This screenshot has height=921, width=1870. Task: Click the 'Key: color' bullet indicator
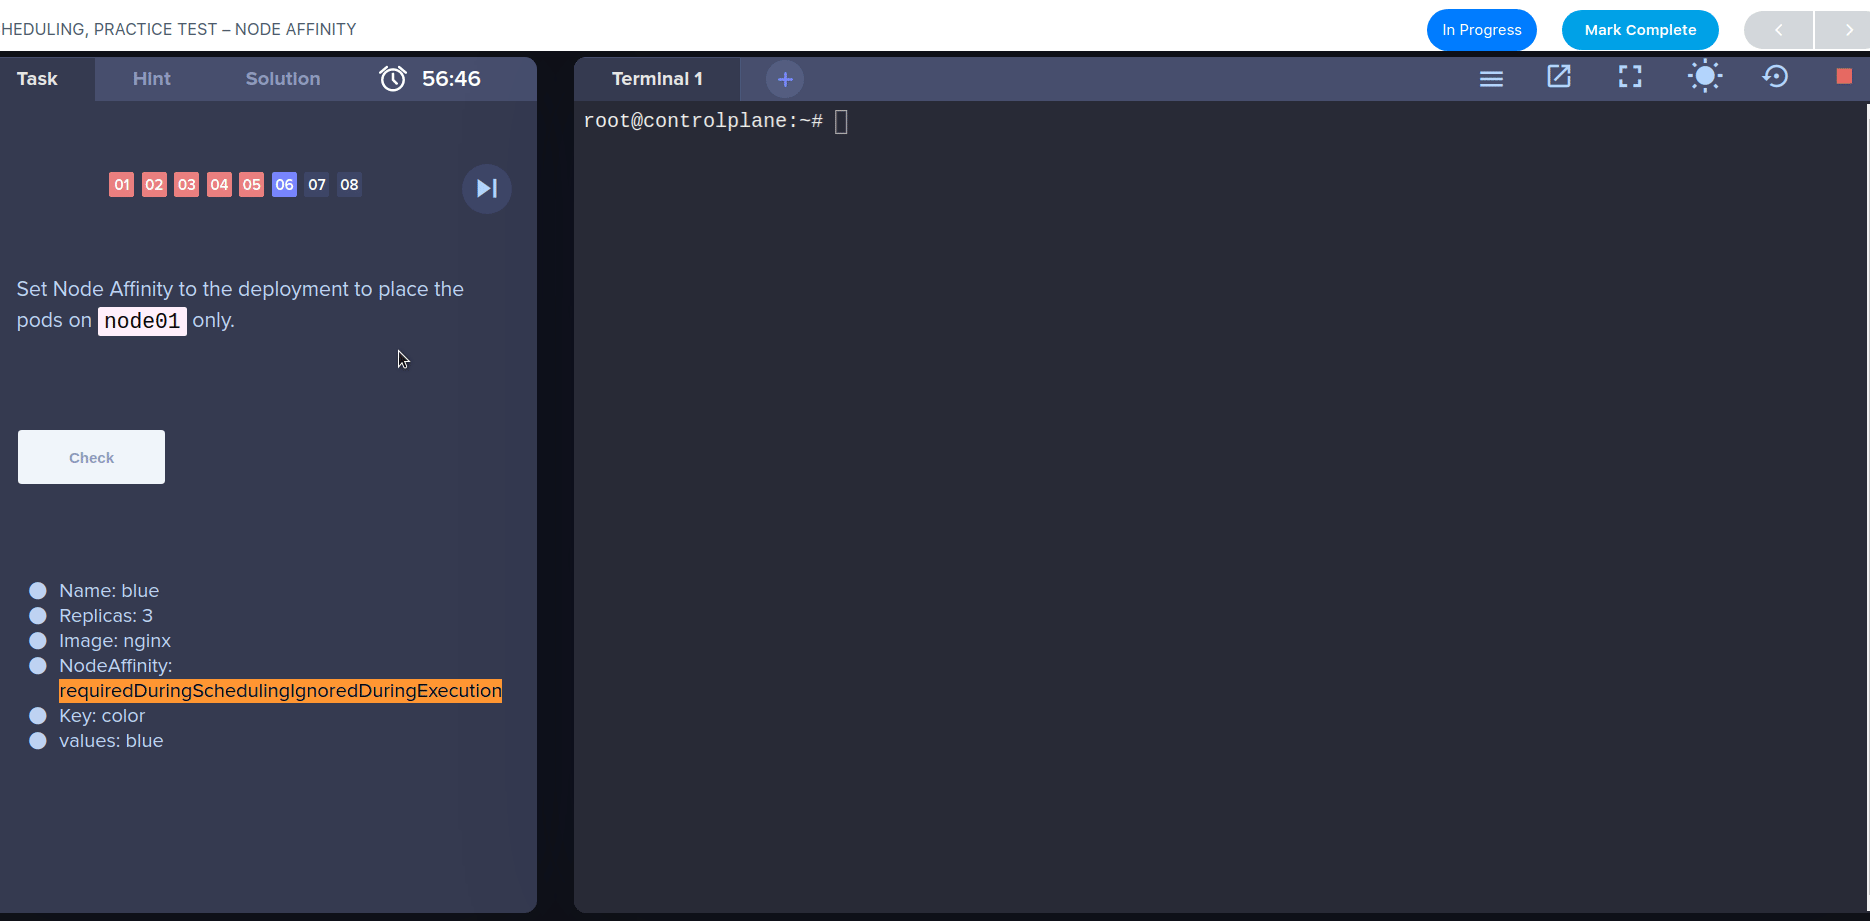tap(38, 715)
